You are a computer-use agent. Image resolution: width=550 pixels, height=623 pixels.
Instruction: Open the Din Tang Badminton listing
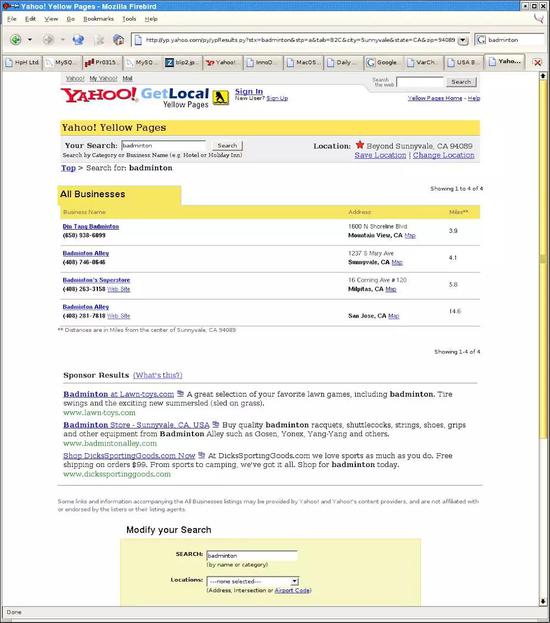coord(91,226)
